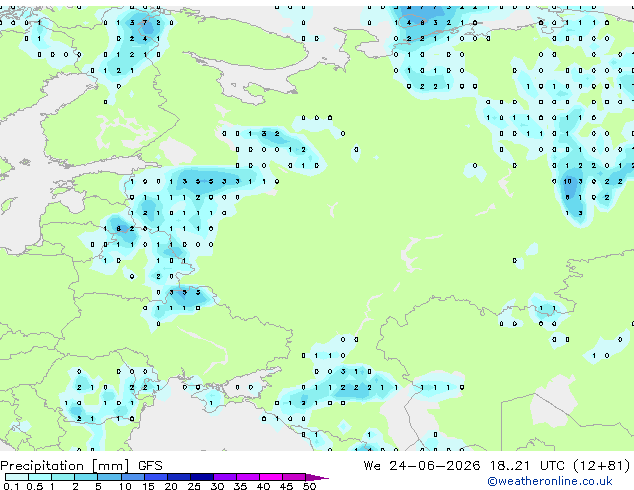Viewport: 634px width, 490px height.
Task: Select the 15 to 20 mm legend swatch
Action: point(156,477)
